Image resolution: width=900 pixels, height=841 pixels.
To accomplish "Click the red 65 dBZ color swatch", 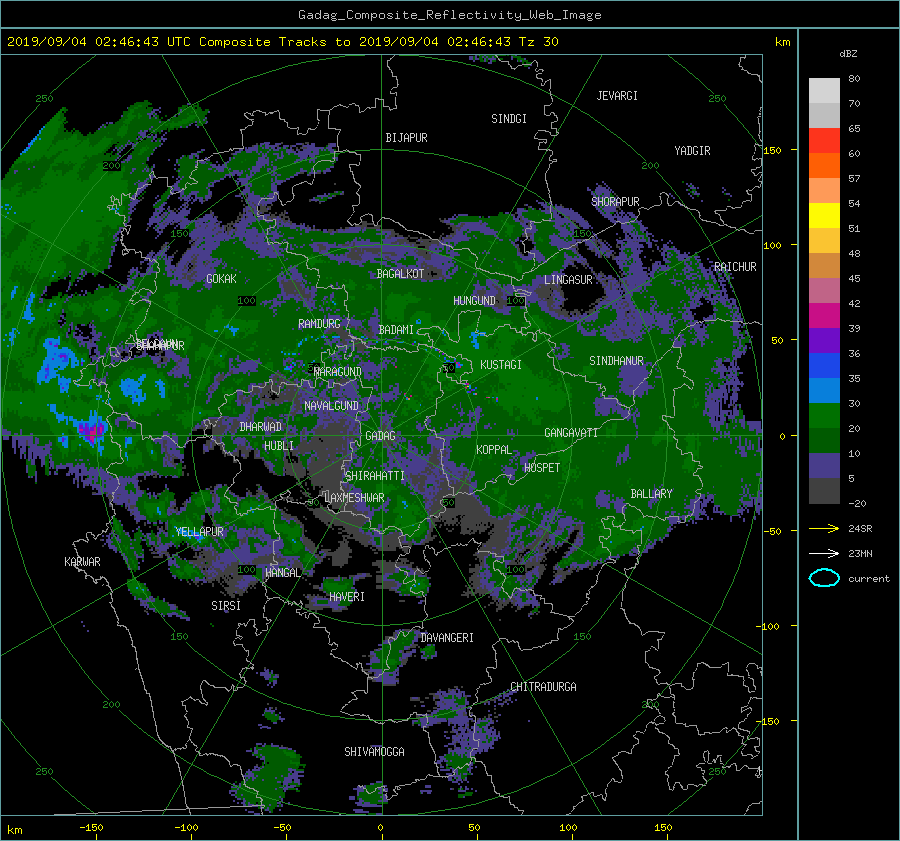I will click(x=824, y=140).
